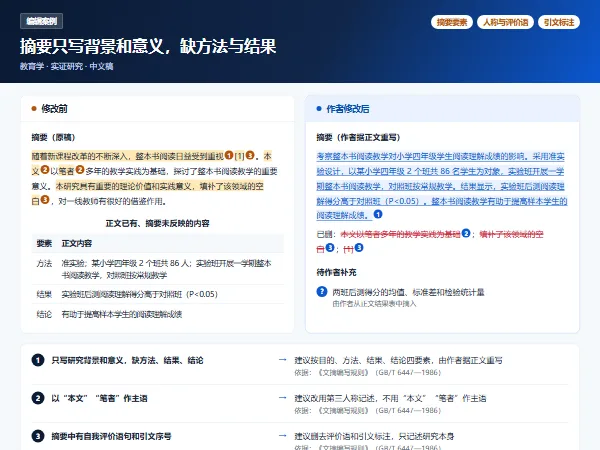The width and height of the screenshot is (600, 450).
Task: Click orange marker 3 after "填补了该领域的空白" in original
Action: pos(45,200)
